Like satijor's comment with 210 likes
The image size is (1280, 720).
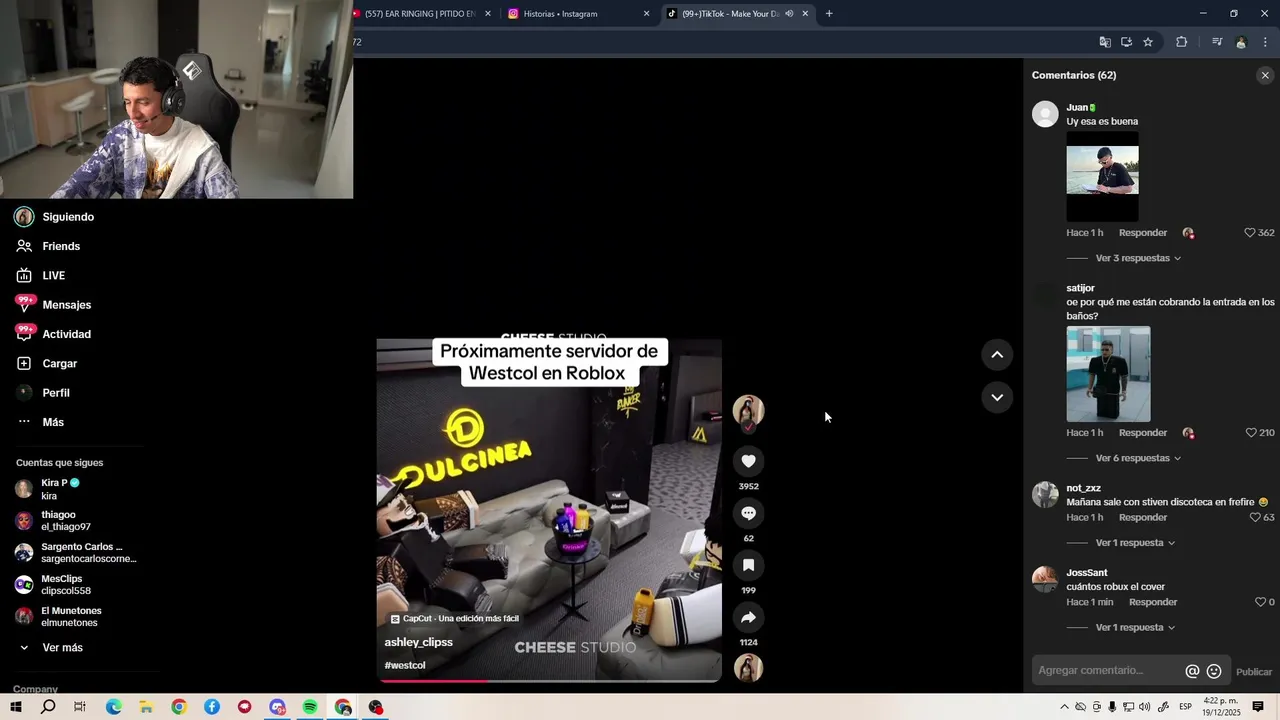click(1250, 433)
